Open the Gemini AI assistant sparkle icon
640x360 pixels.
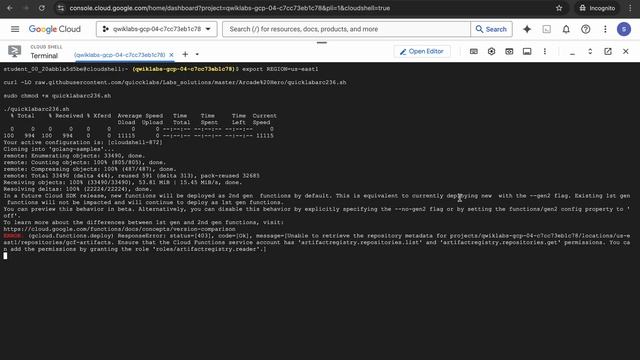527,29
